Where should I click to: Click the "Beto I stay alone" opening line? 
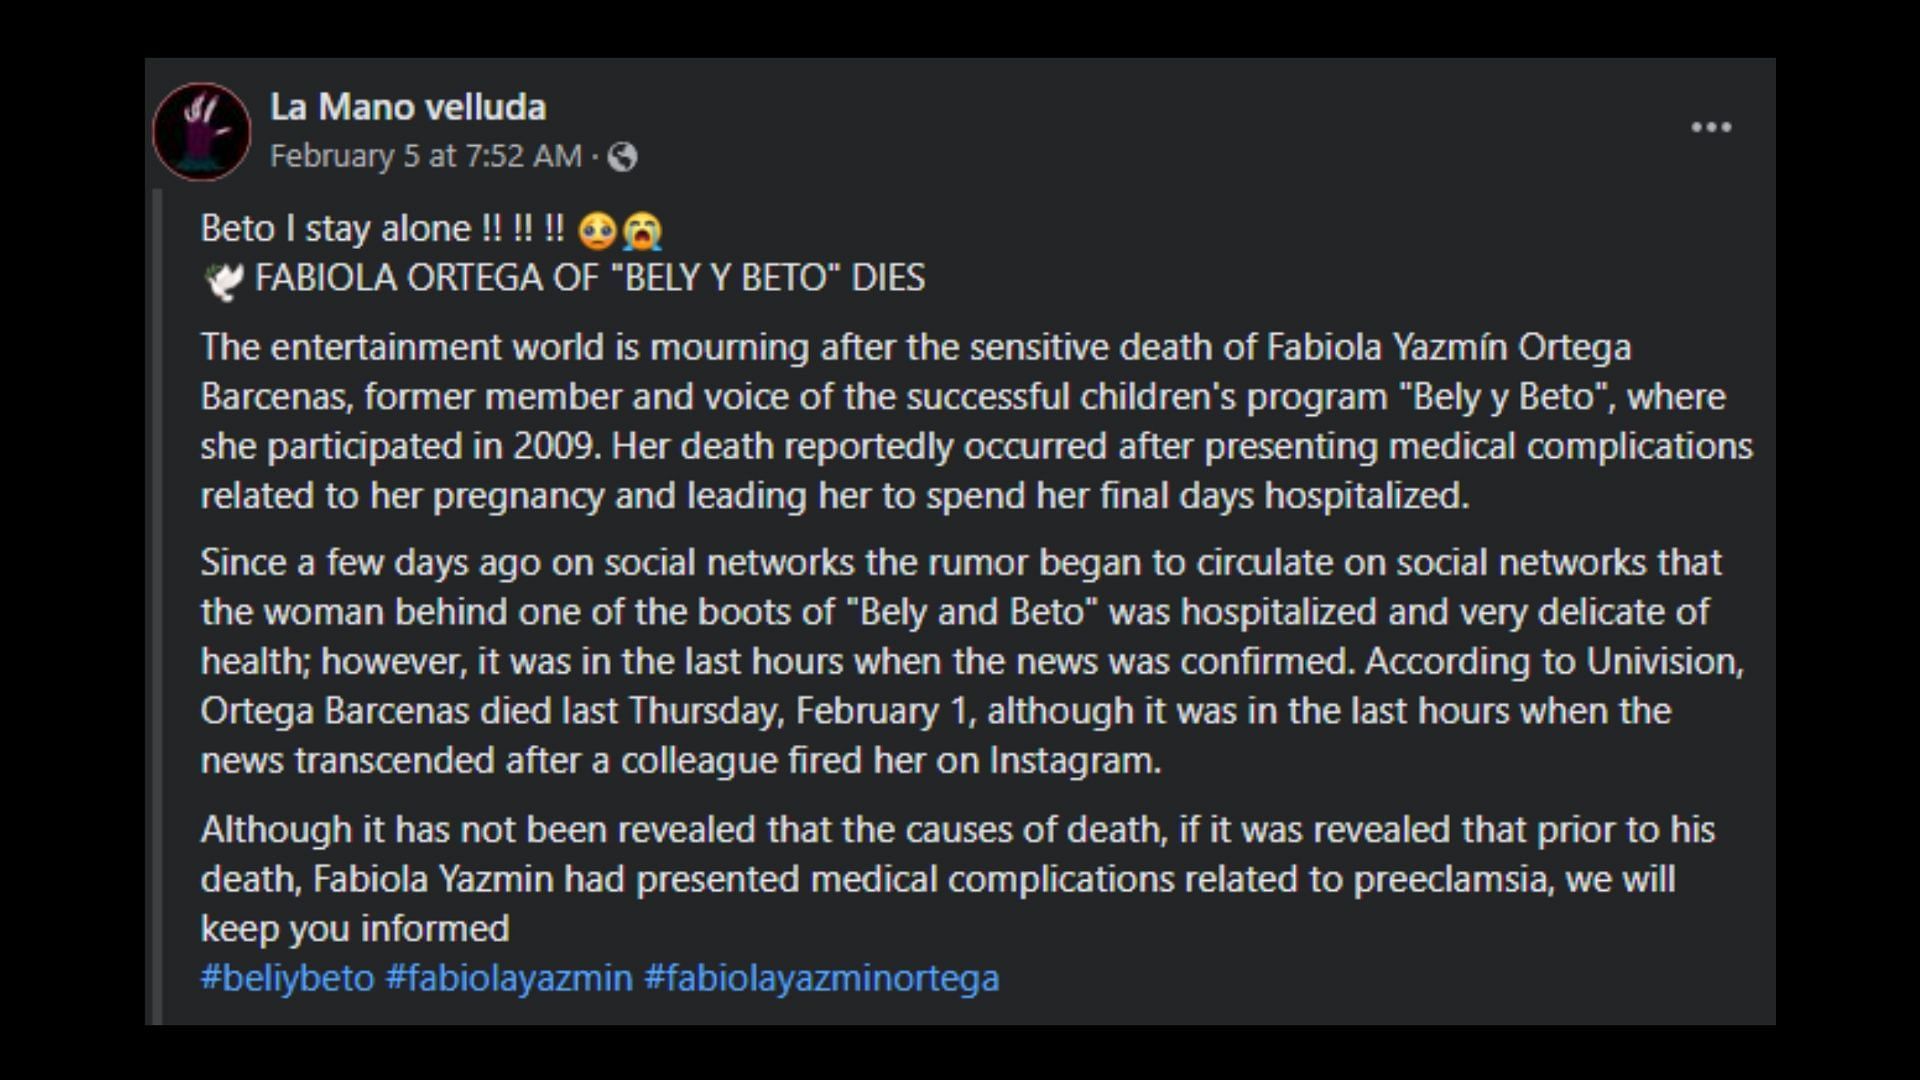382,229
